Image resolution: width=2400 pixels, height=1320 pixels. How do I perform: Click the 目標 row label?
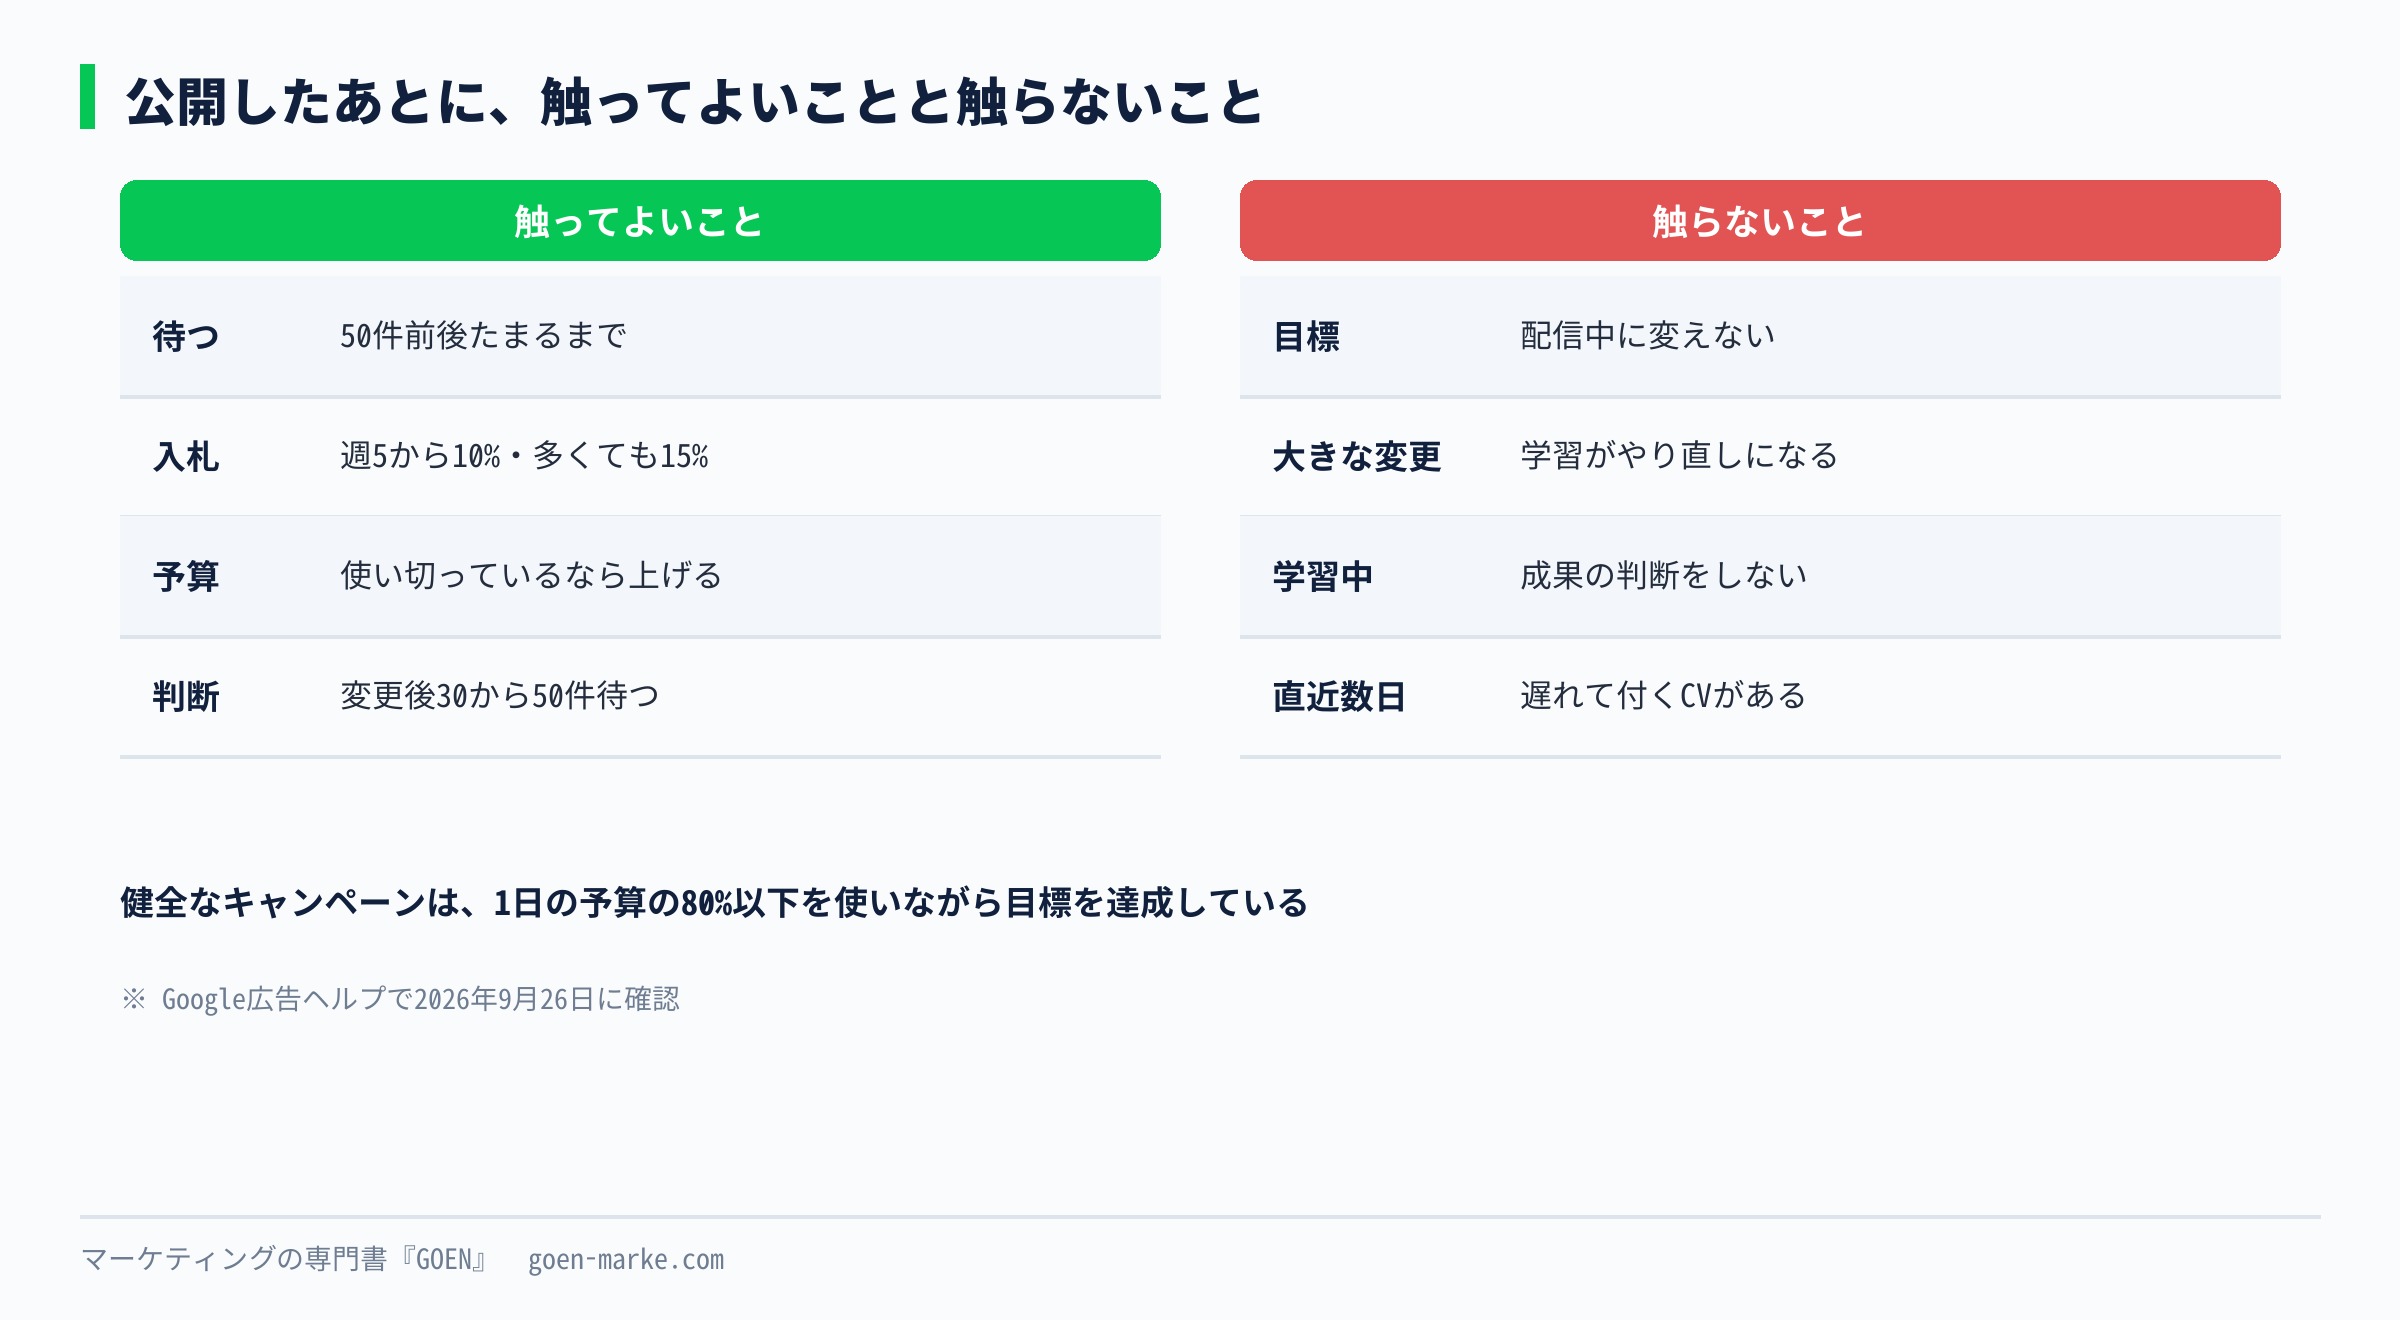1306,337
